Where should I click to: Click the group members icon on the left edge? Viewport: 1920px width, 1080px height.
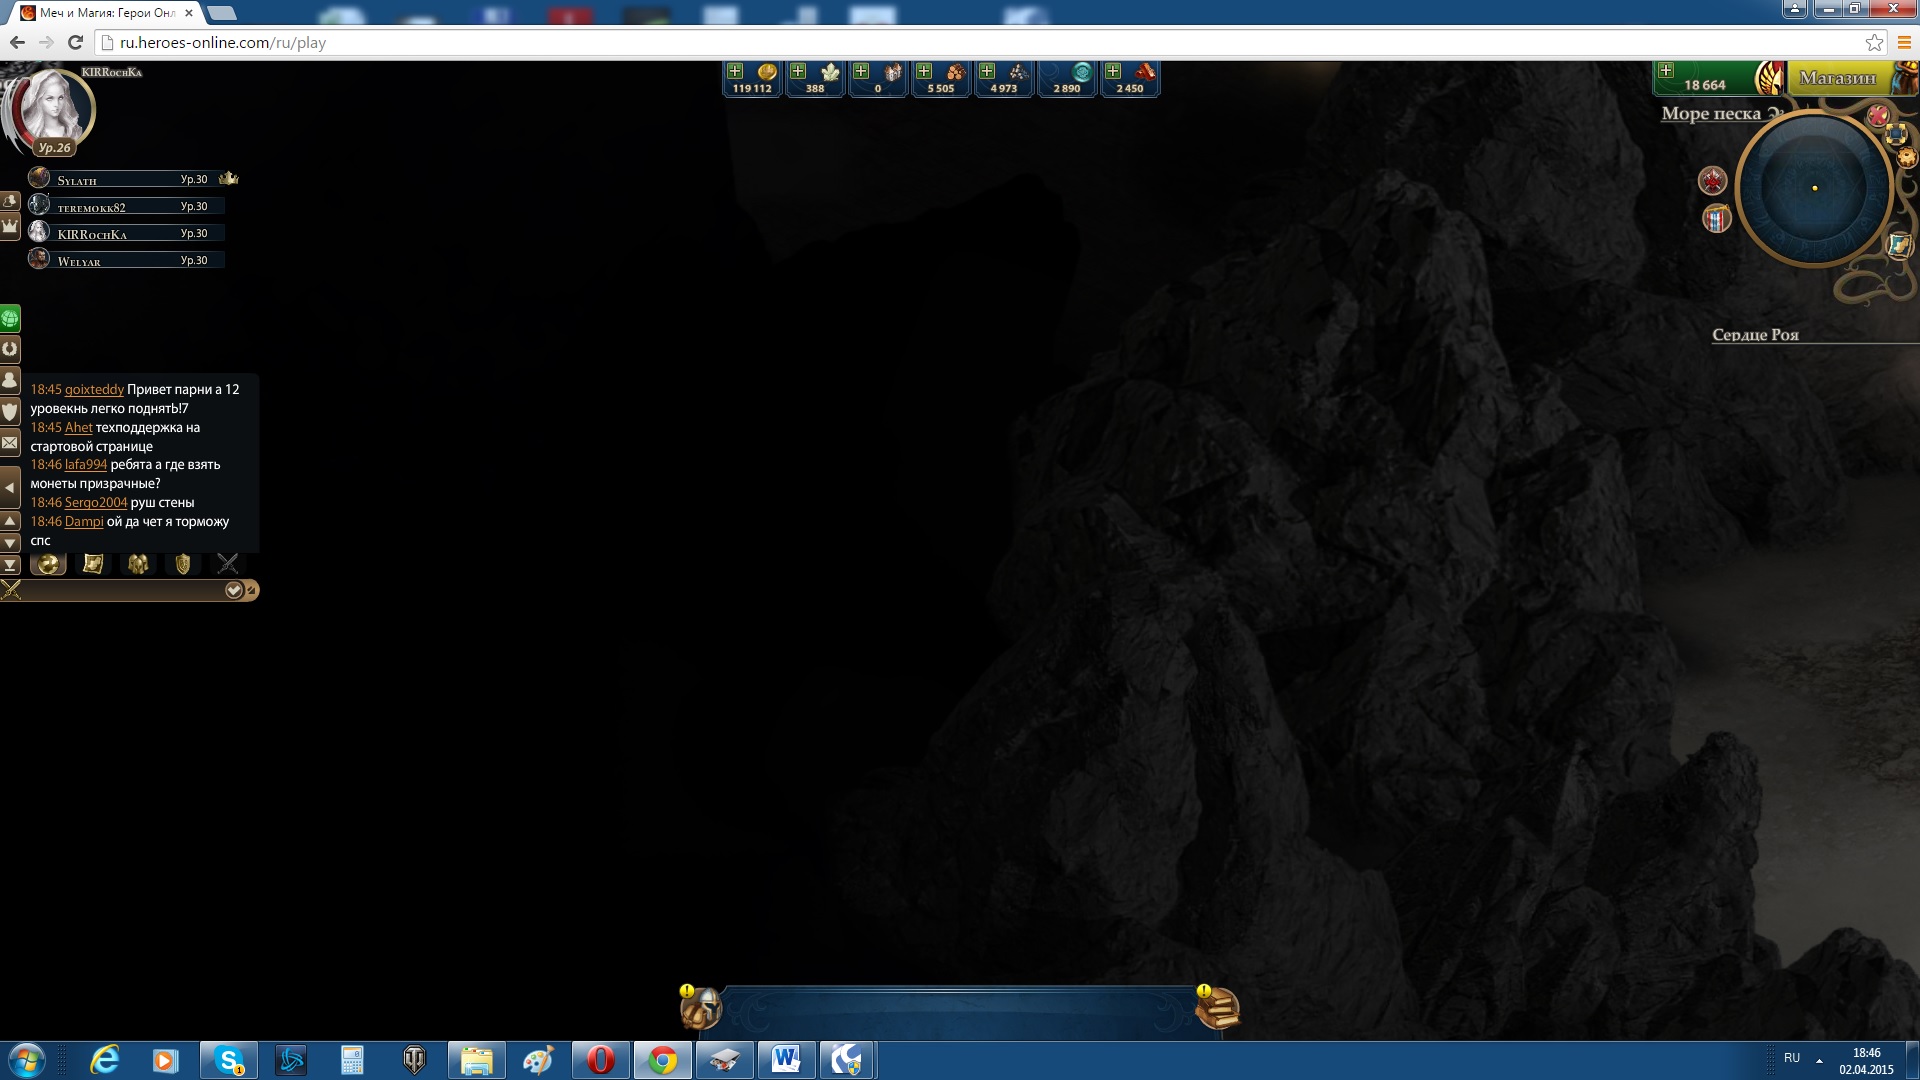(10, 201)
